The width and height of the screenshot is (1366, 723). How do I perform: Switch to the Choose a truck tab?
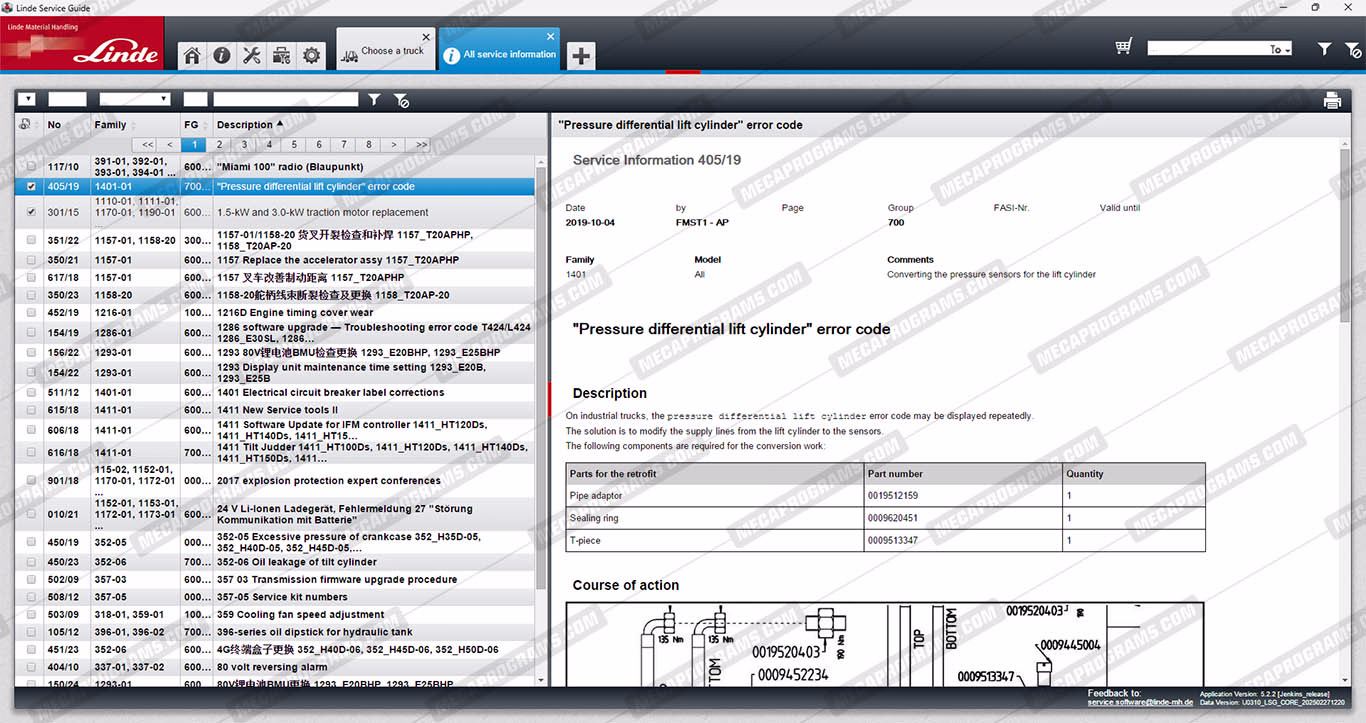click(386, 51)
